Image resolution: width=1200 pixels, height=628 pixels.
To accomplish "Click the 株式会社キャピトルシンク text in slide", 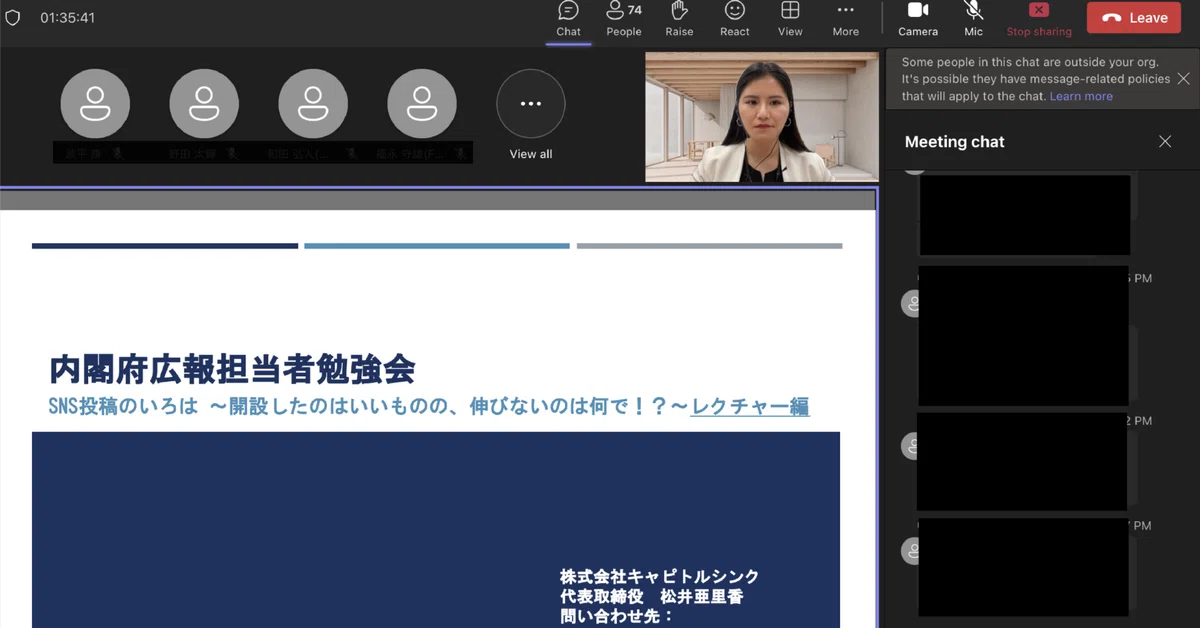I will 659,577.
